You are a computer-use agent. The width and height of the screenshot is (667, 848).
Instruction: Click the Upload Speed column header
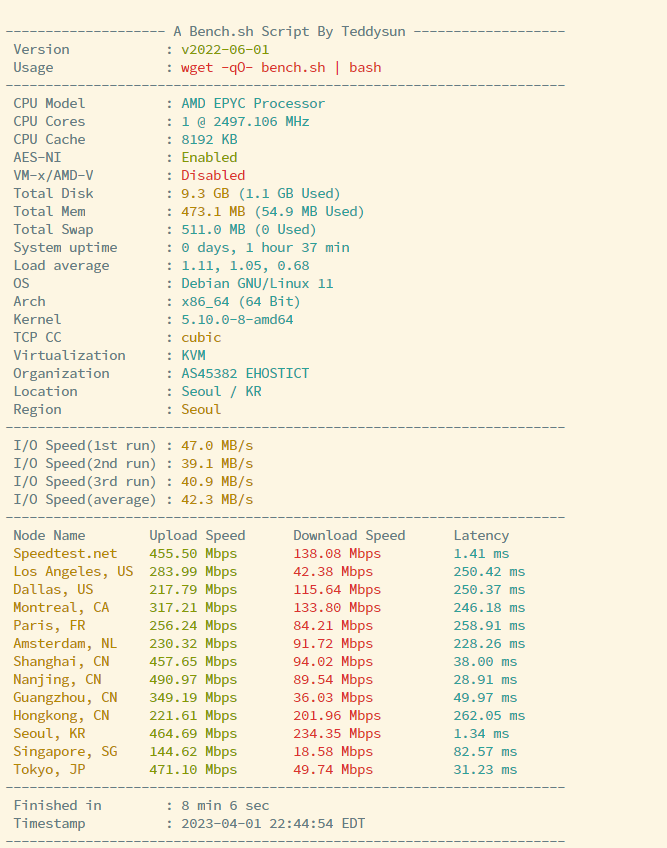[x=197, y=536]
